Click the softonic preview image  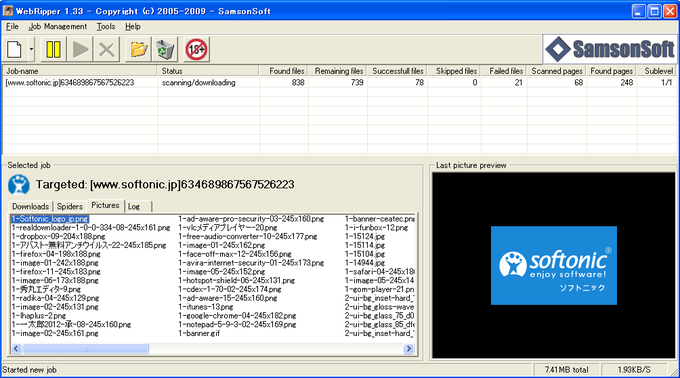click(x=554, y=265)
